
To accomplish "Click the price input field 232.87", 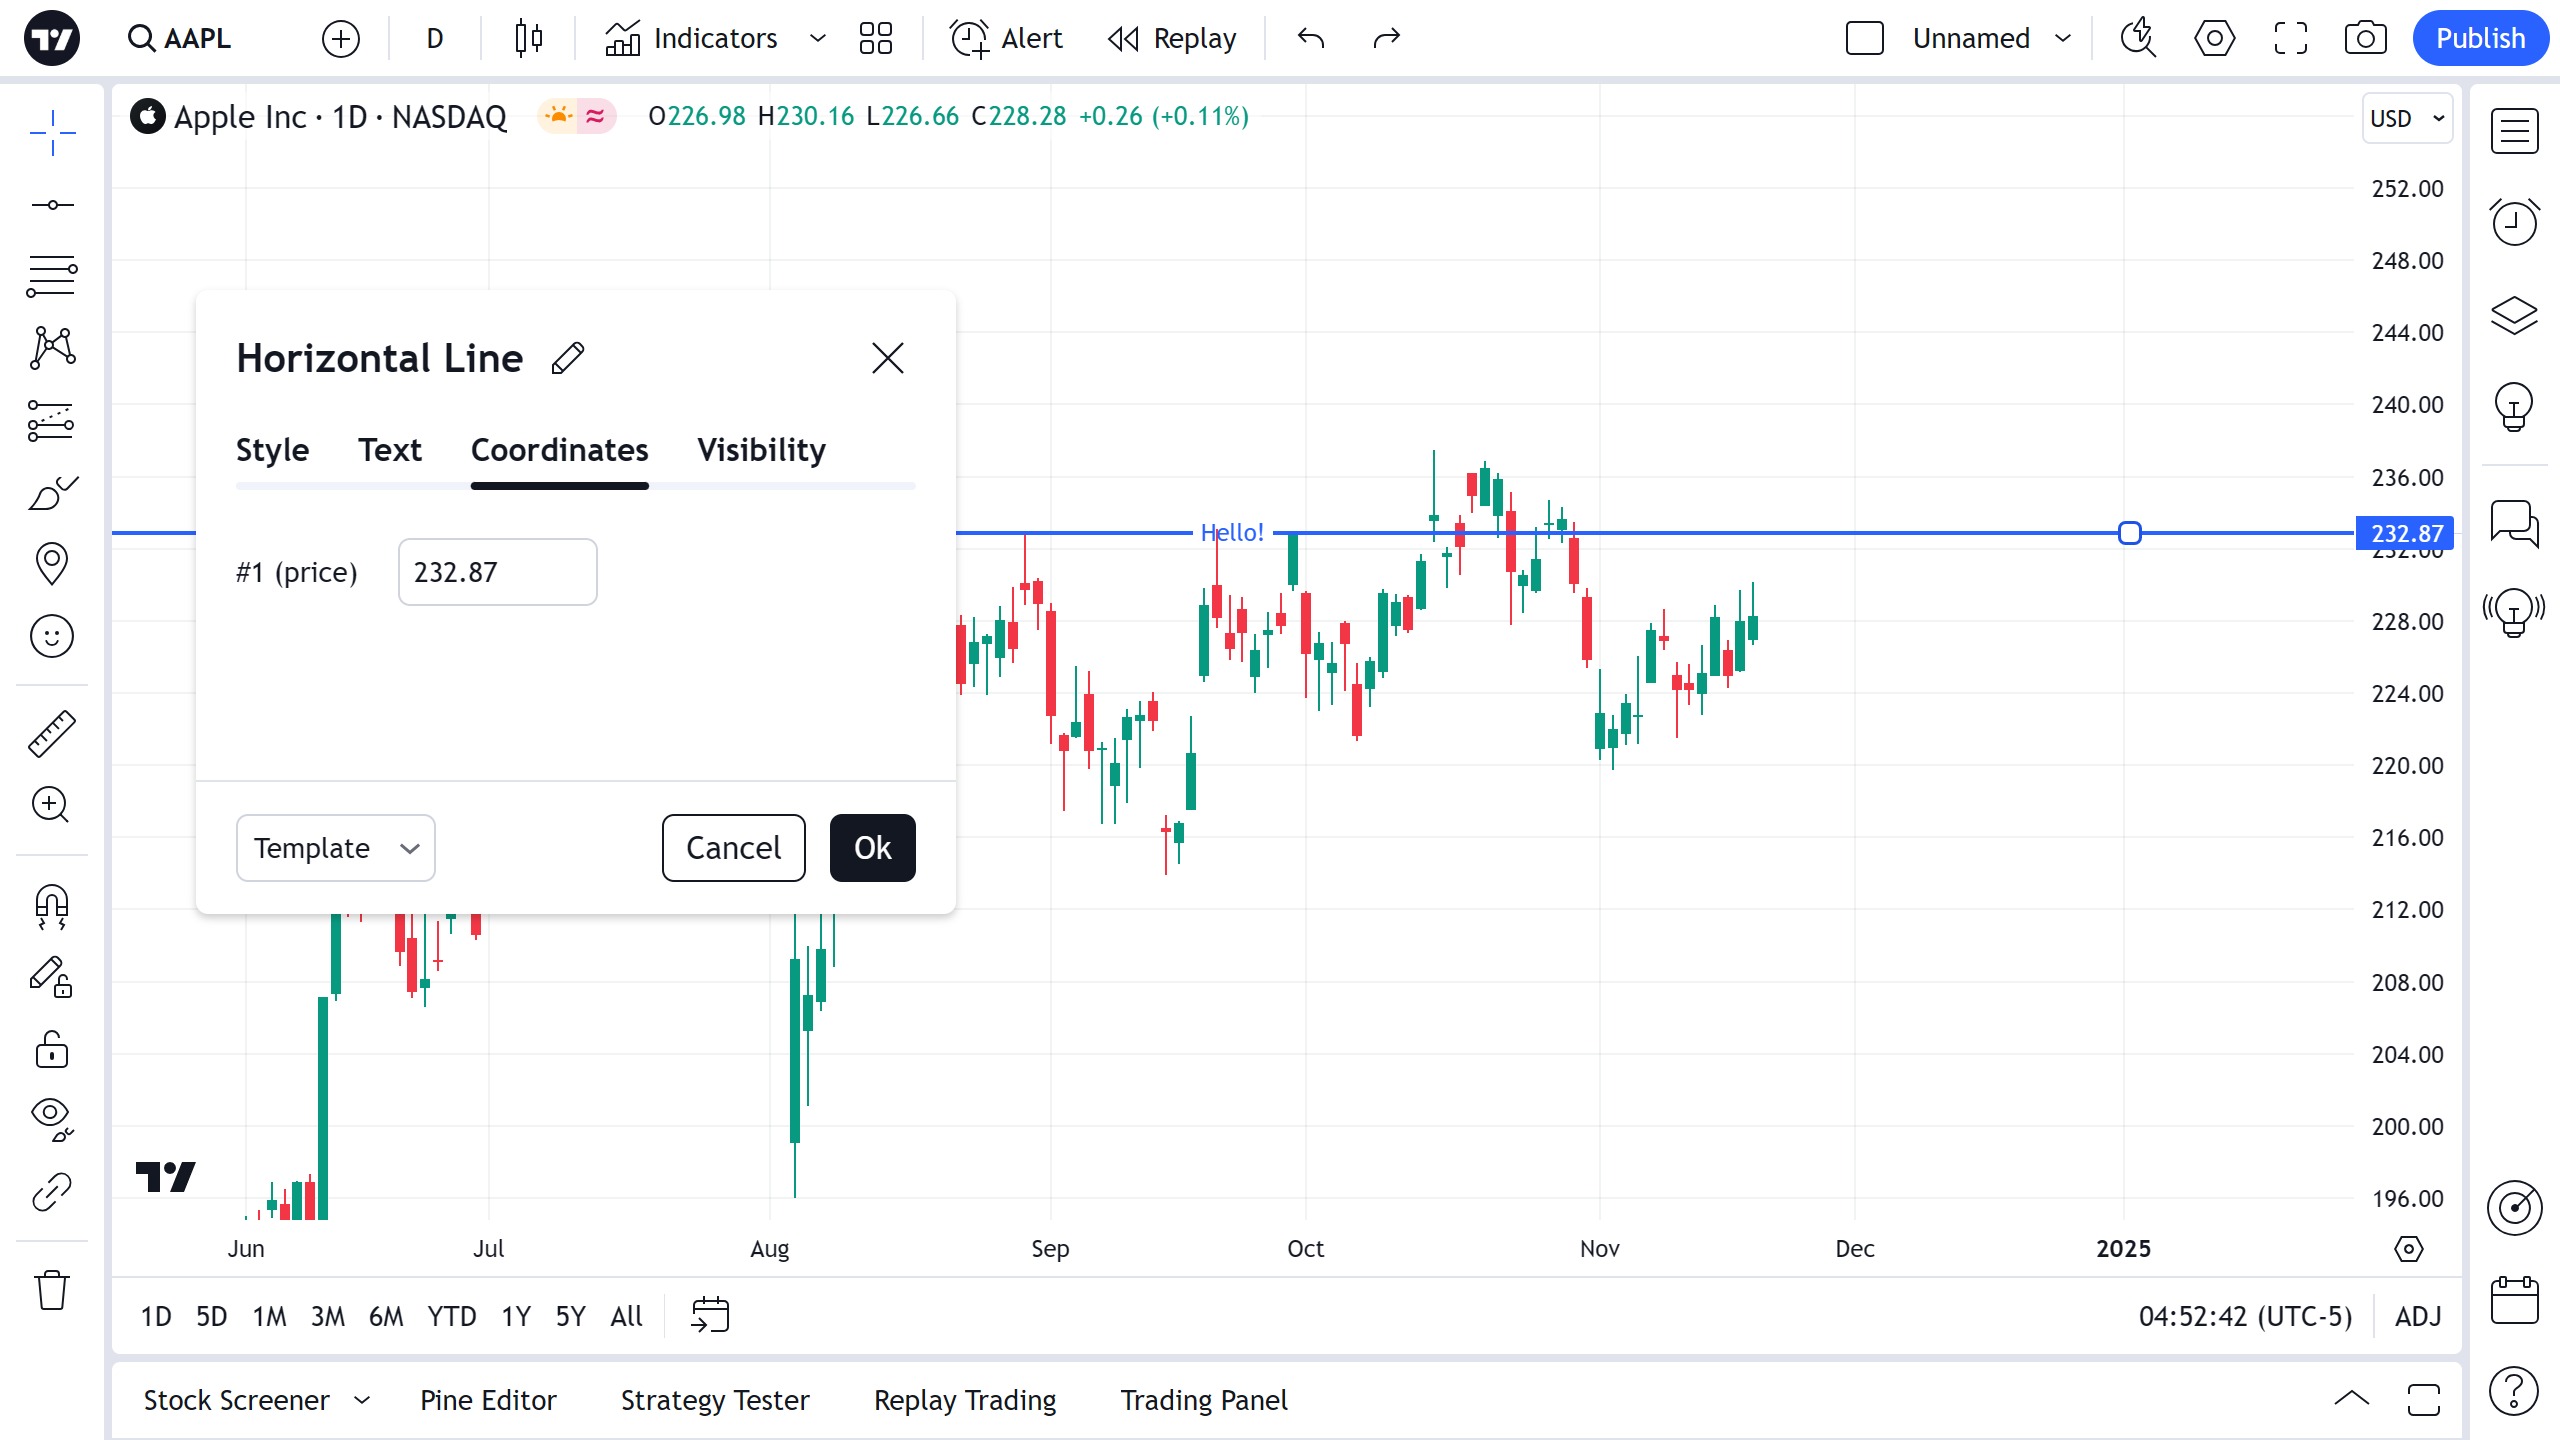I will pos(497,572).
